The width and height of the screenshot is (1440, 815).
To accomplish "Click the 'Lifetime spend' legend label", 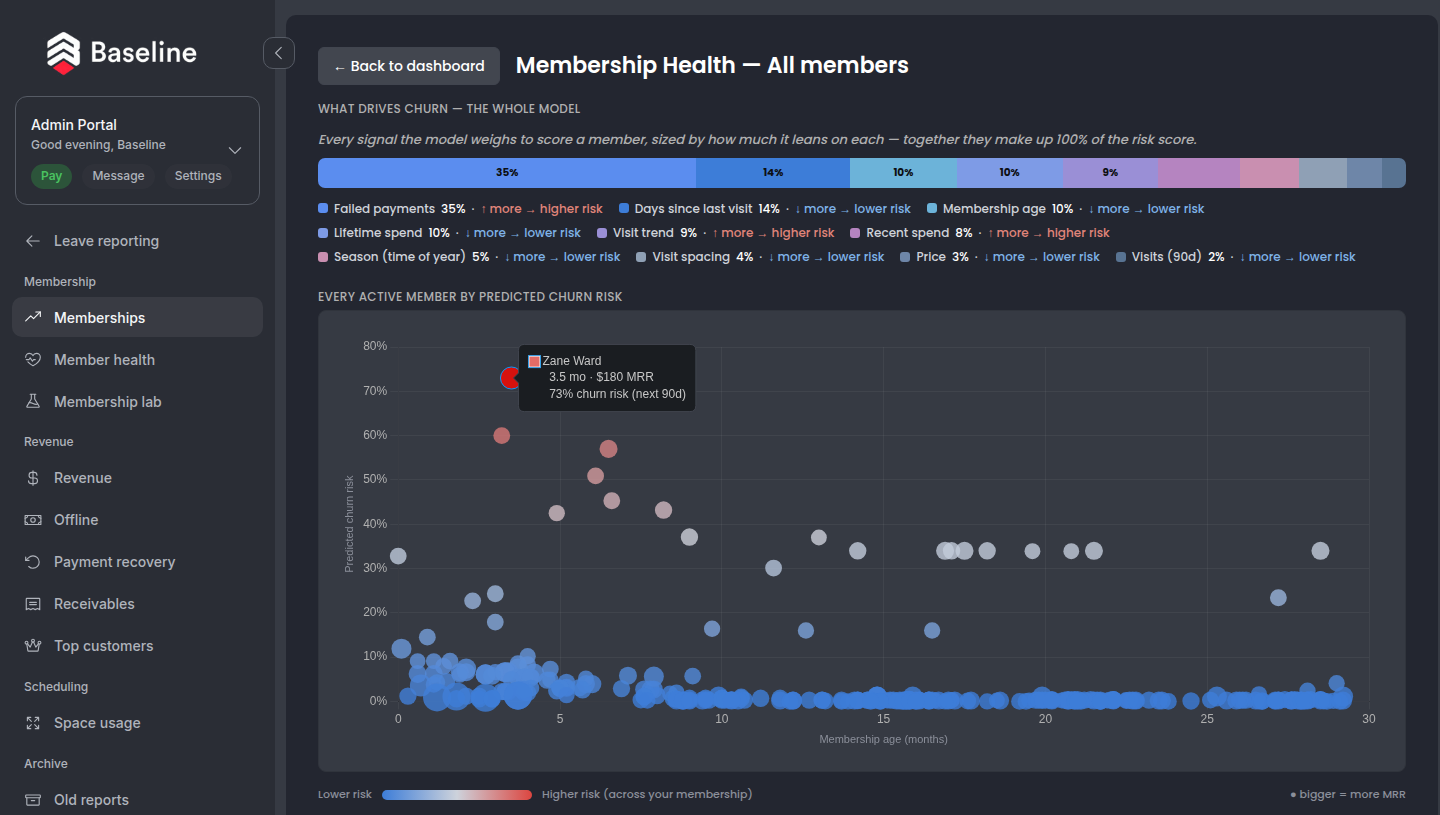I will click(x=378, y=233).
